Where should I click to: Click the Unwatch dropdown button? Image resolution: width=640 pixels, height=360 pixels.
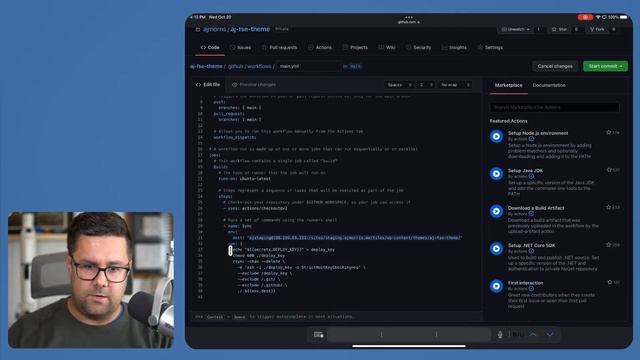(516, 29)
